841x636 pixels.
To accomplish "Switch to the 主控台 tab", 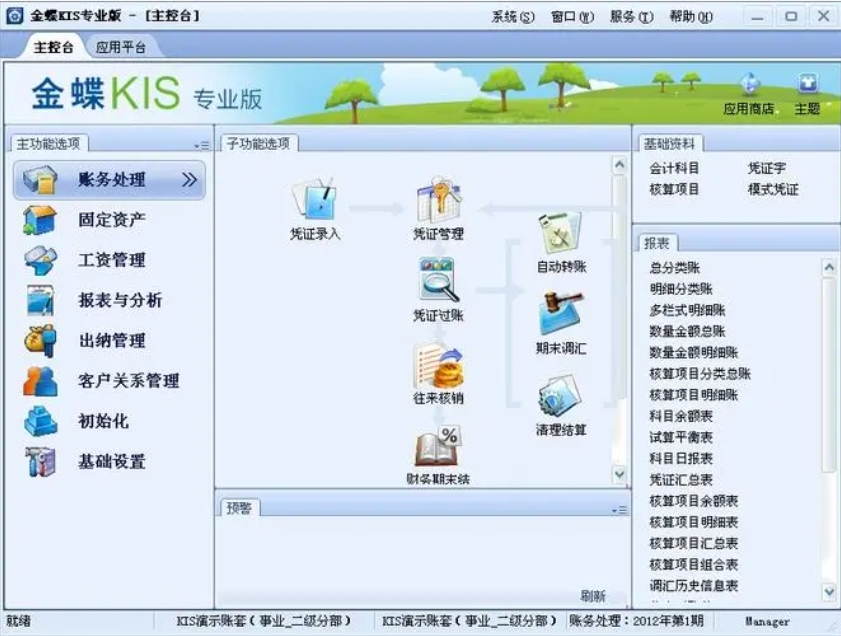I will click(53, 47).
